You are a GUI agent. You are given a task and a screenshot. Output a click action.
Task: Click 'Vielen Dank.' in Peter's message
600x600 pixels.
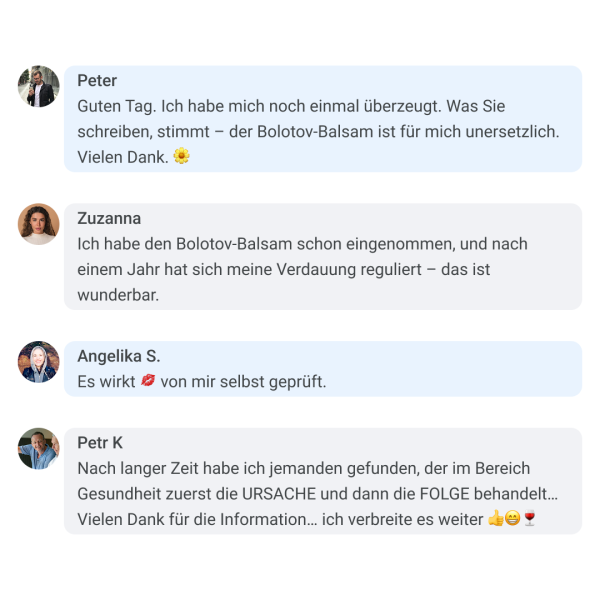point(123,157)
